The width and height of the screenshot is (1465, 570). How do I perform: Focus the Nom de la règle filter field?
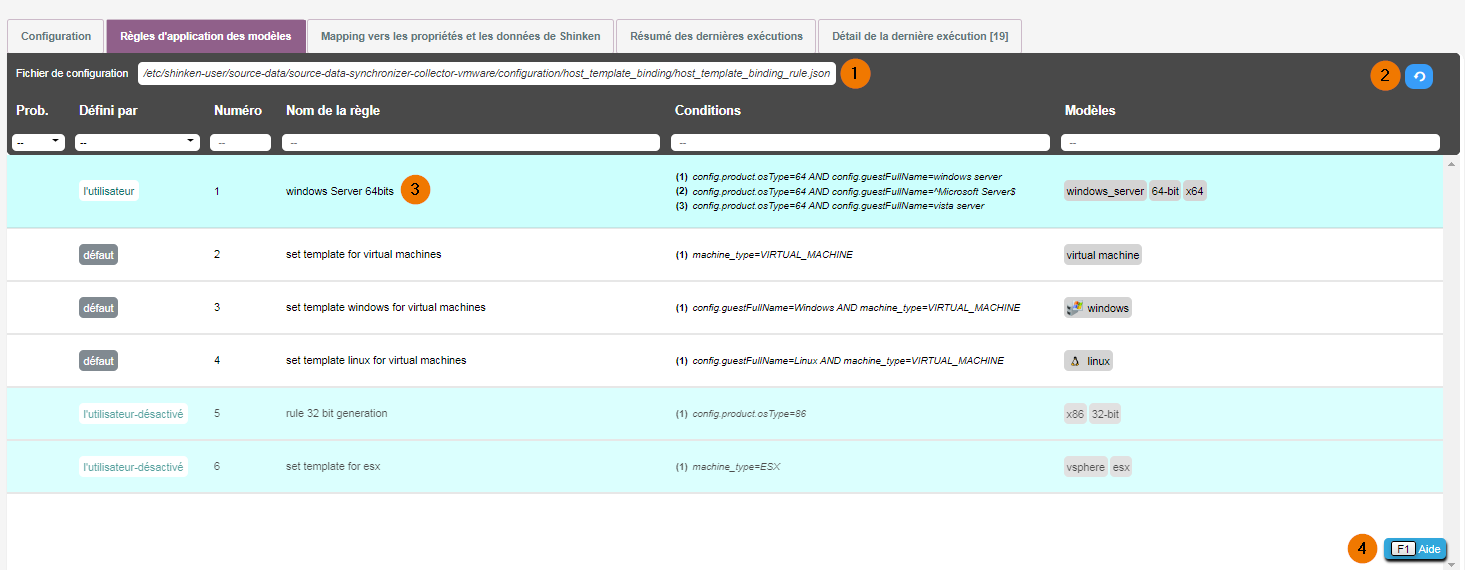pyautogui.click(x=470, y=143)
